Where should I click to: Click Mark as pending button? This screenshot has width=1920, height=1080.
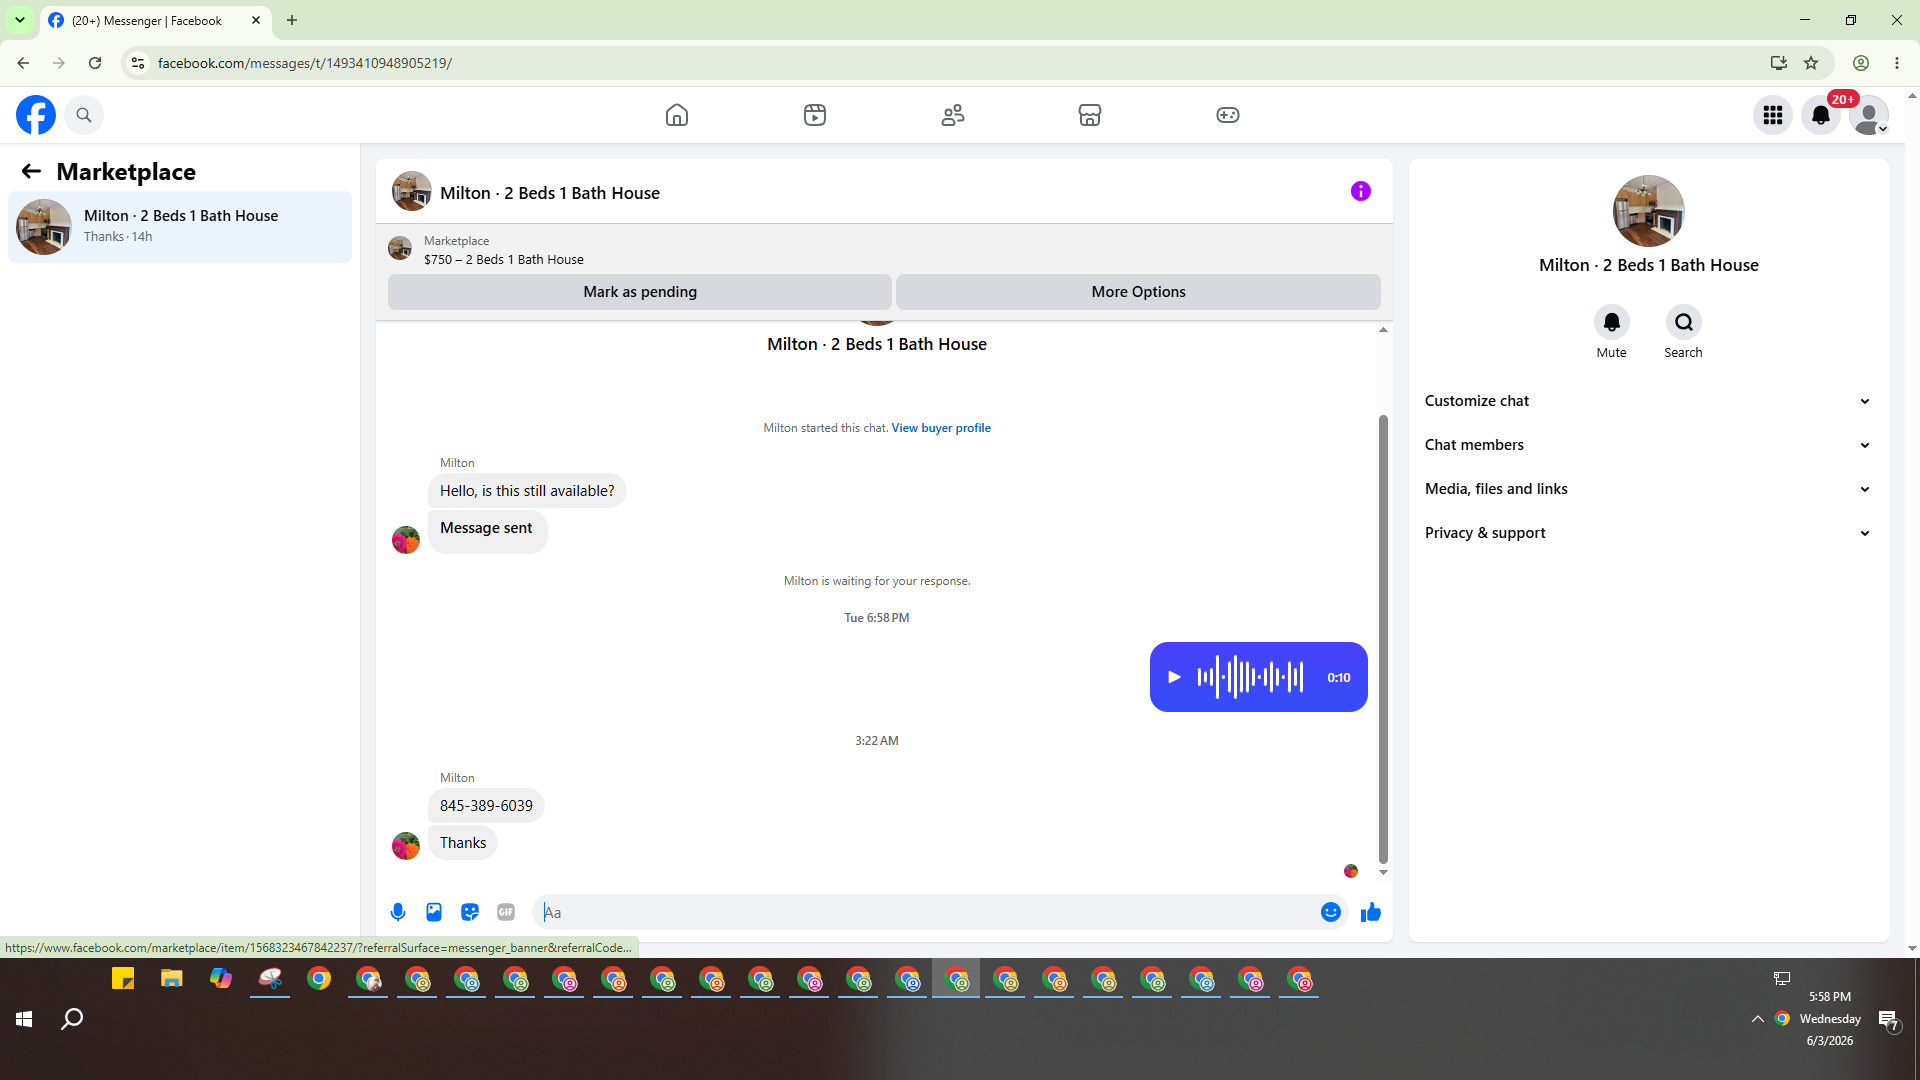[640, 292]
